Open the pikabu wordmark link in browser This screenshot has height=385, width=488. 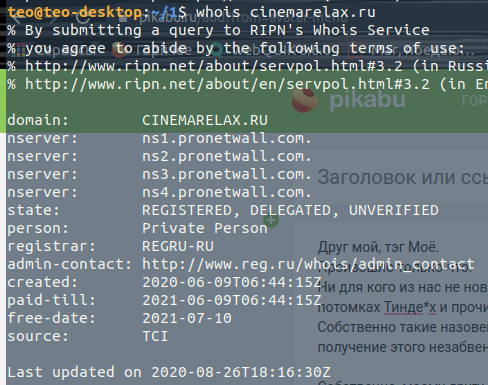(x=368, y=100)
